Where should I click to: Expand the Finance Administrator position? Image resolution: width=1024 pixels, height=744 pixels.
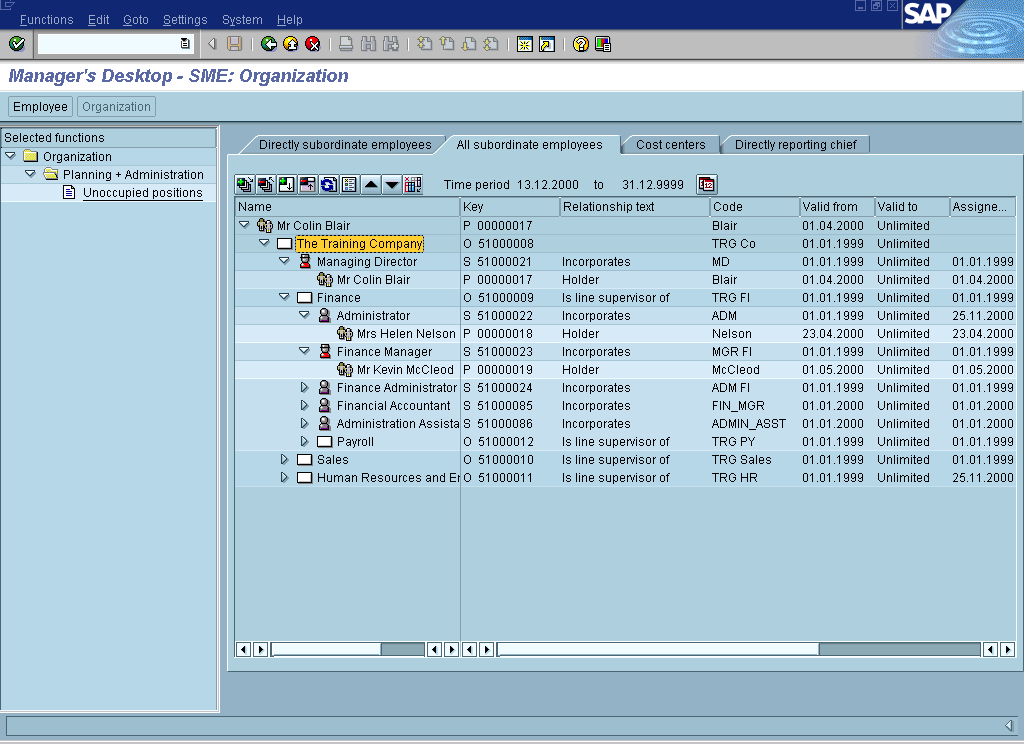(x=304, y=387)
